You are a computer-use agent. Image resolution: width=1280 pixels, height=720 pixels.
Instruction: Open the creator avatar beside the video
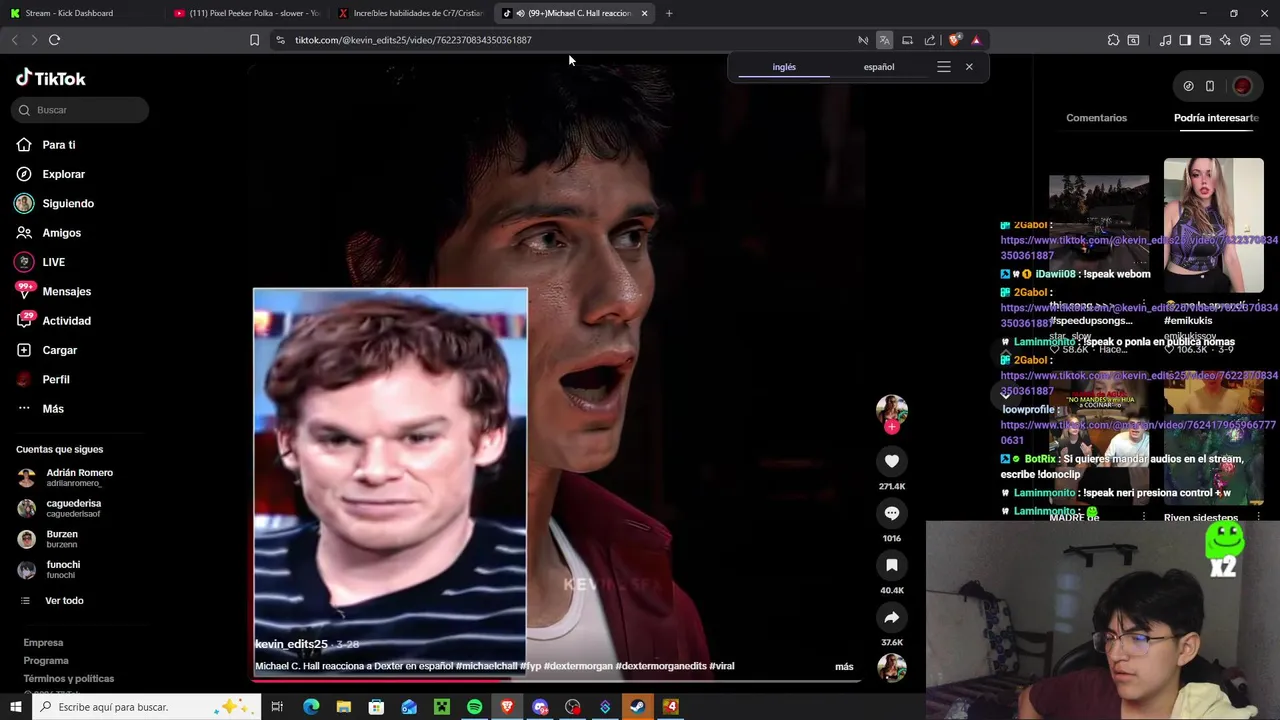(891, 409)
